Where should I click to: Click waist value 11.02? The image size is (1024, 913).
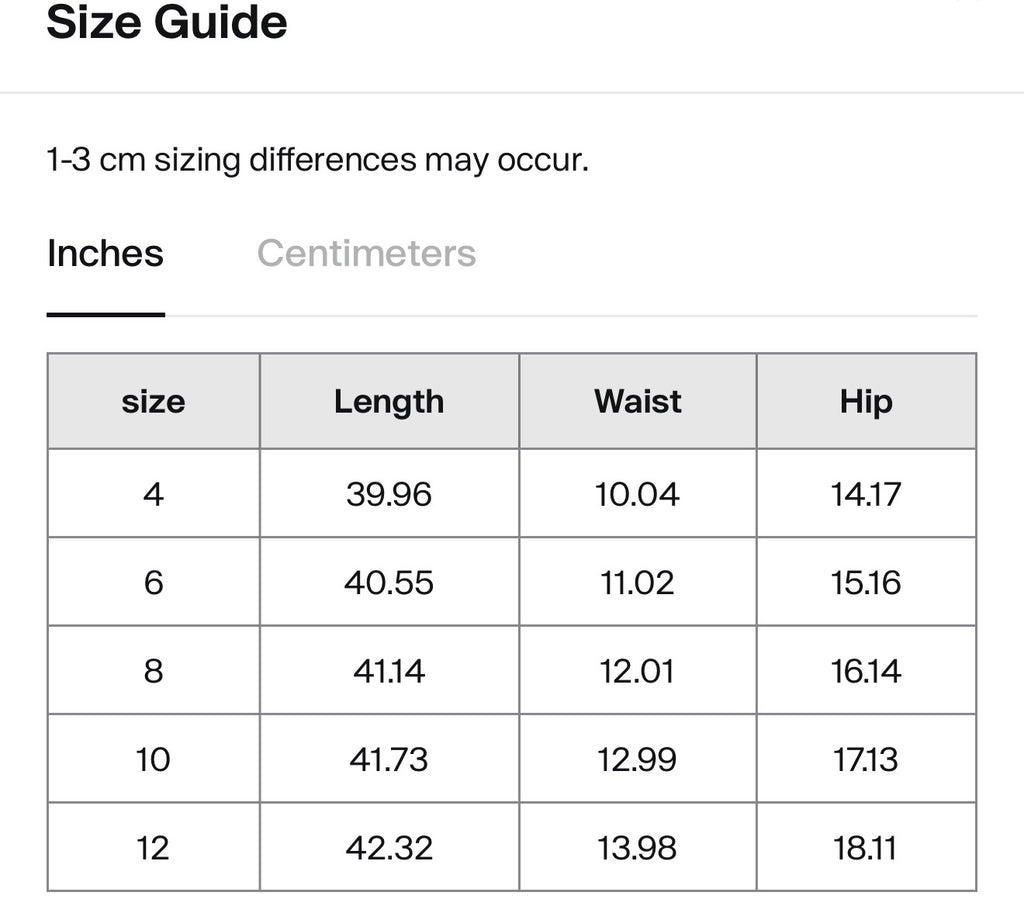pos(637,582)
